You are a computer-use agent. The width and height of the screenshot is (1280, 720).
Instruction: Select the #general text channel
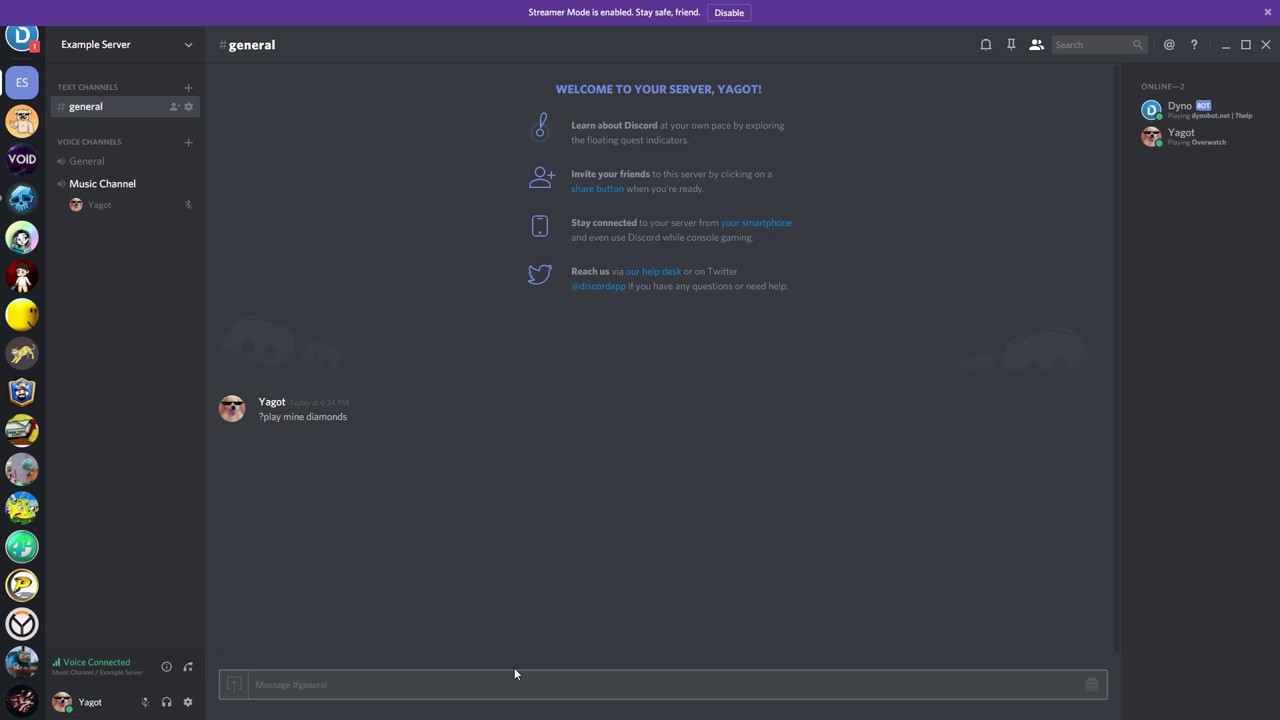pos(125,107)
